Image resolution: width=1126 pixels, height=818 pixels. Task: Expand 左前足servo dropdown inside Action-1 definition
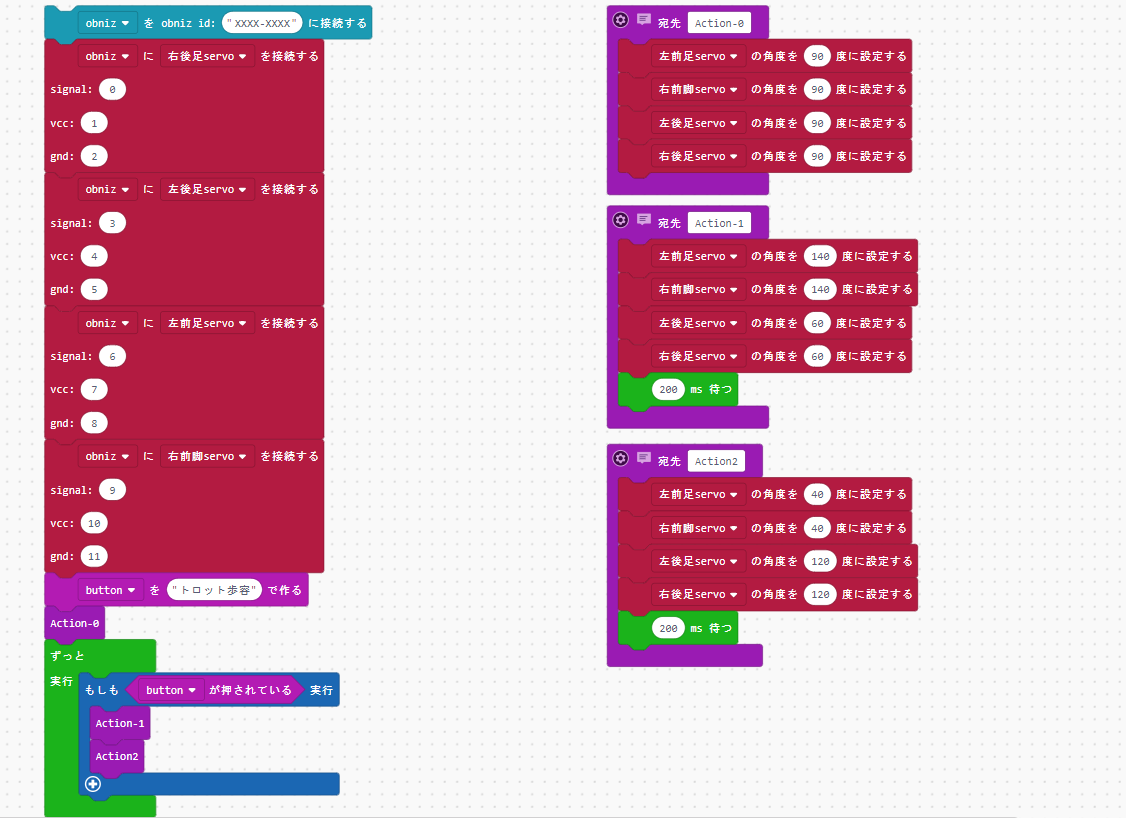[697, 256]
